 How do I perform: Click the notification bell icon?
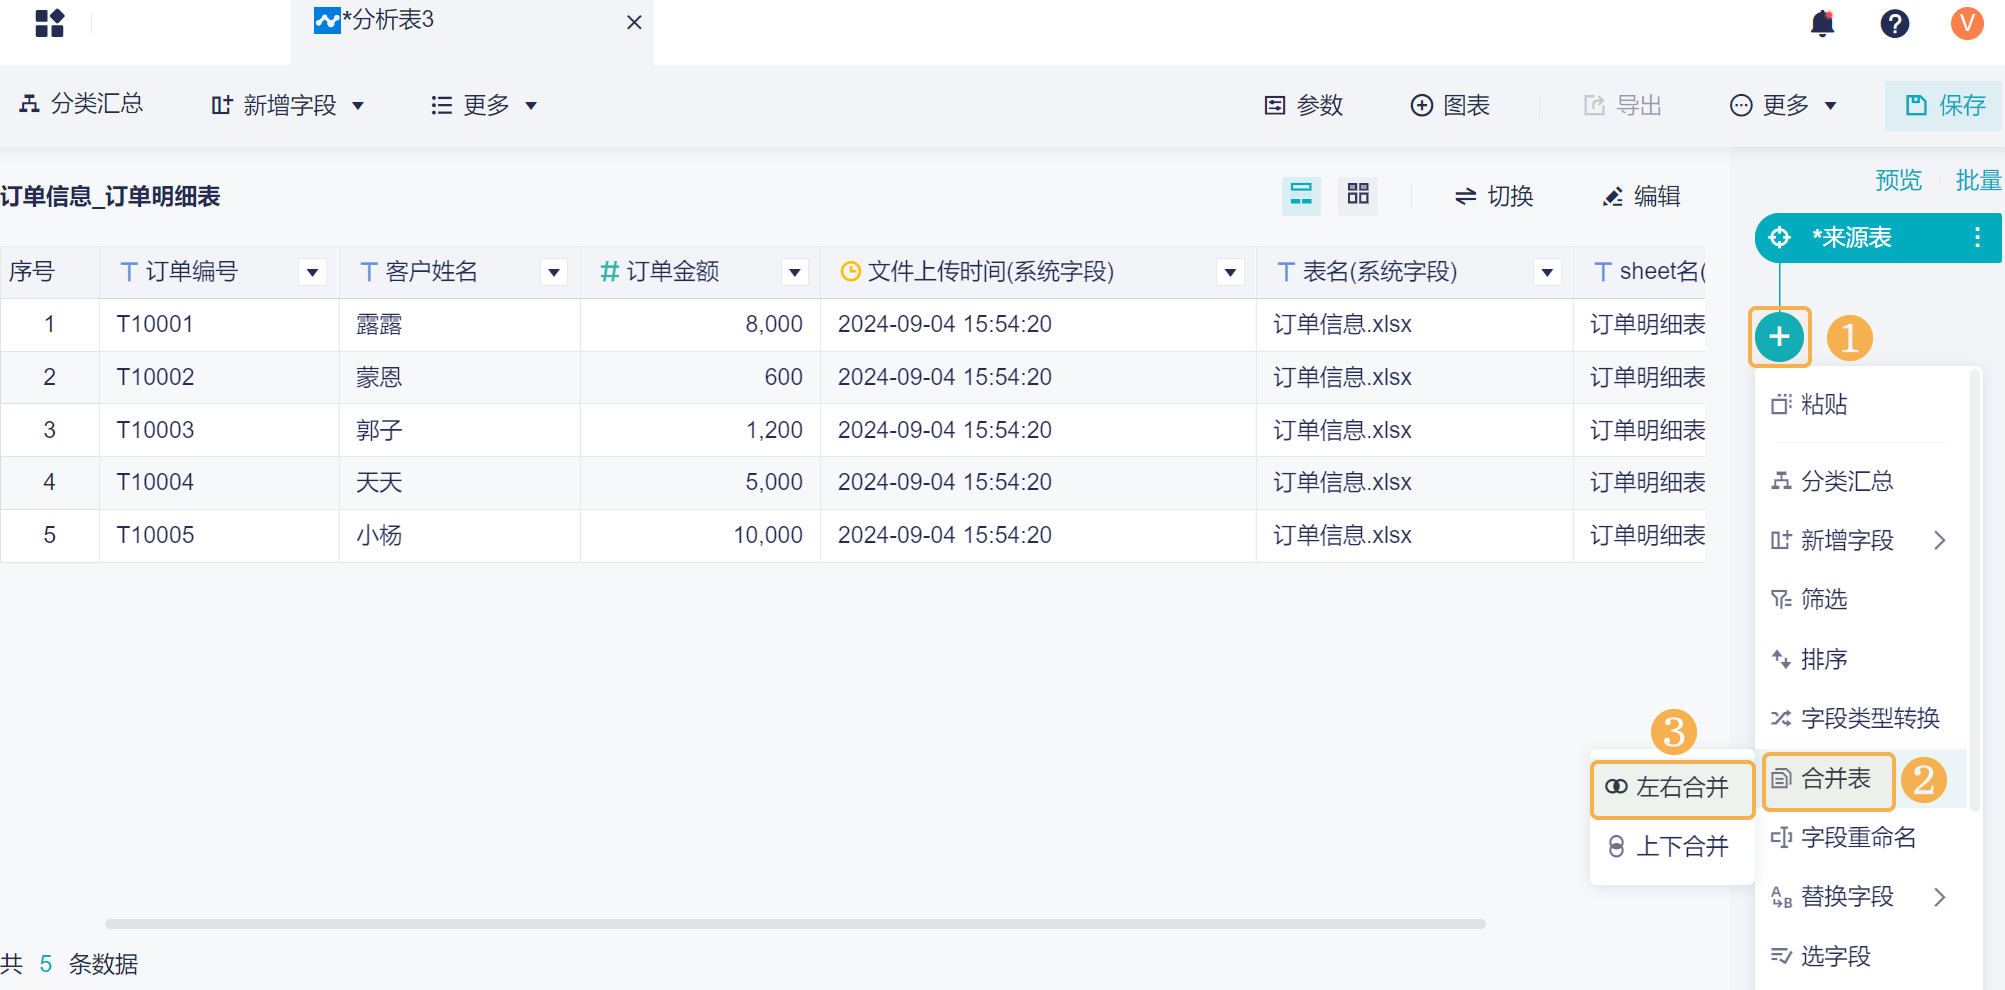point(1822,23)
